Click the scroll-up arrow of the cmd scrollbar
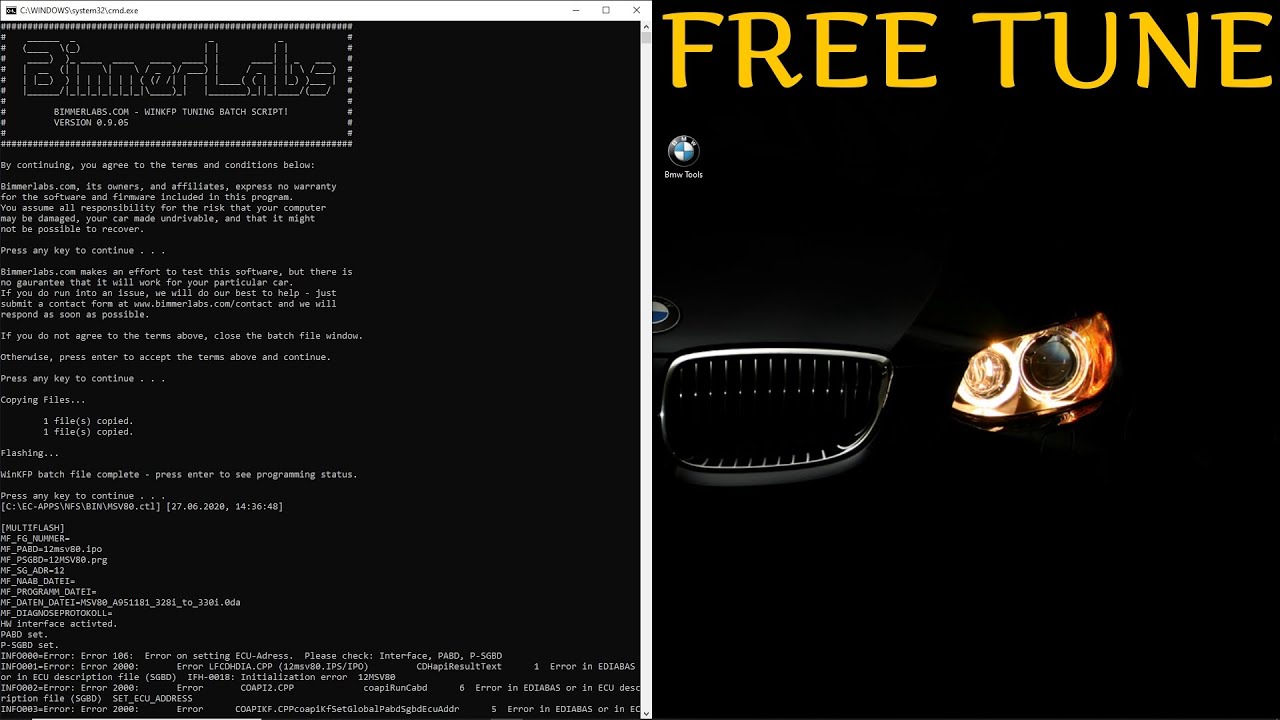This screenshot has width=1280, height=720. [646, 26]
